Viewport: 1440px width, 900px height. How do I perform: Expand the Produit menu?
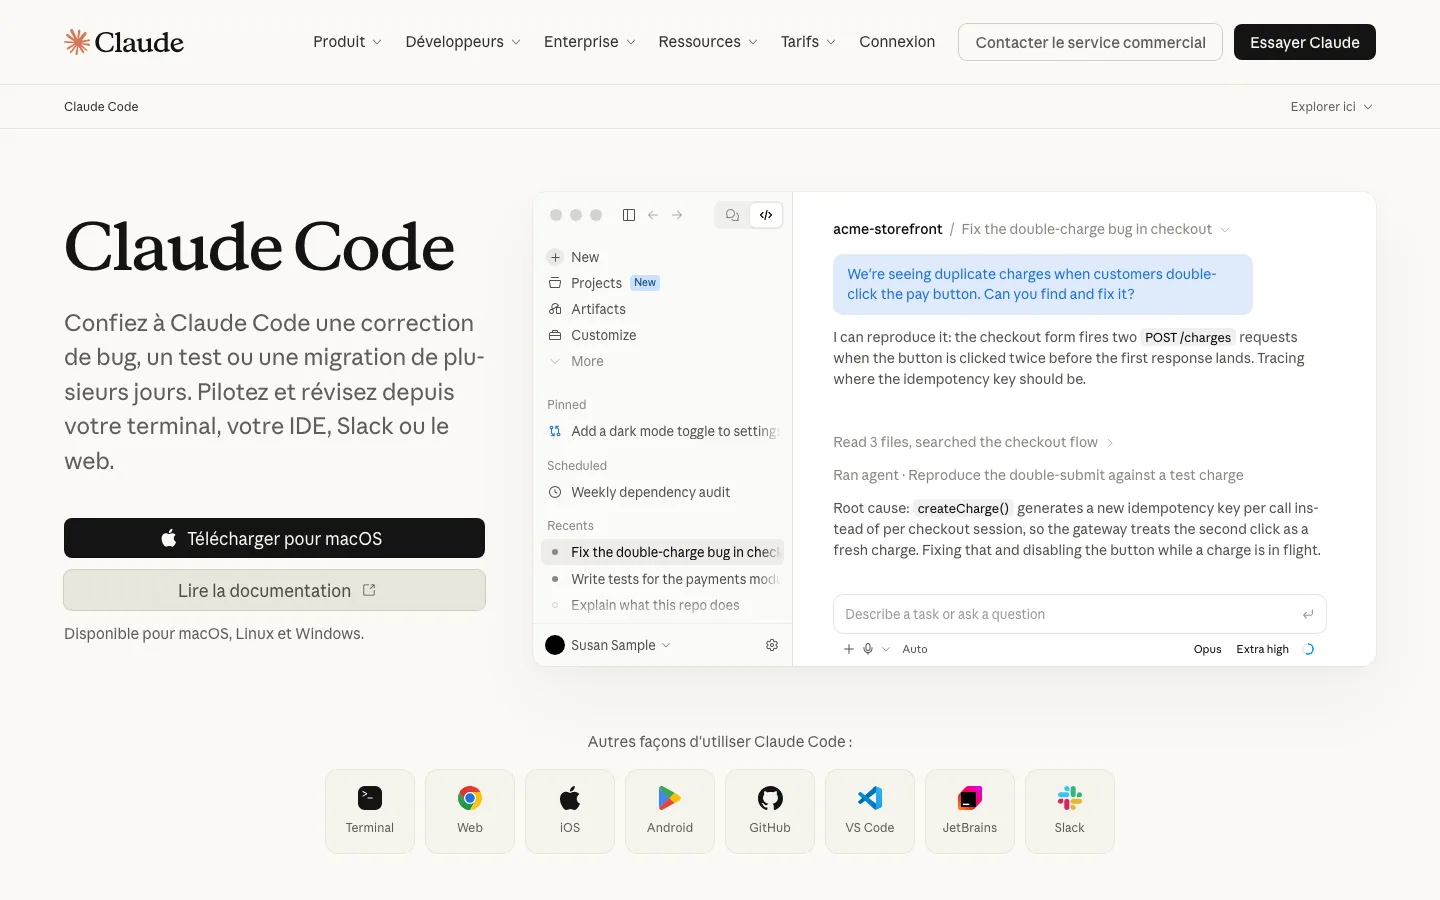tap(347, 42)
